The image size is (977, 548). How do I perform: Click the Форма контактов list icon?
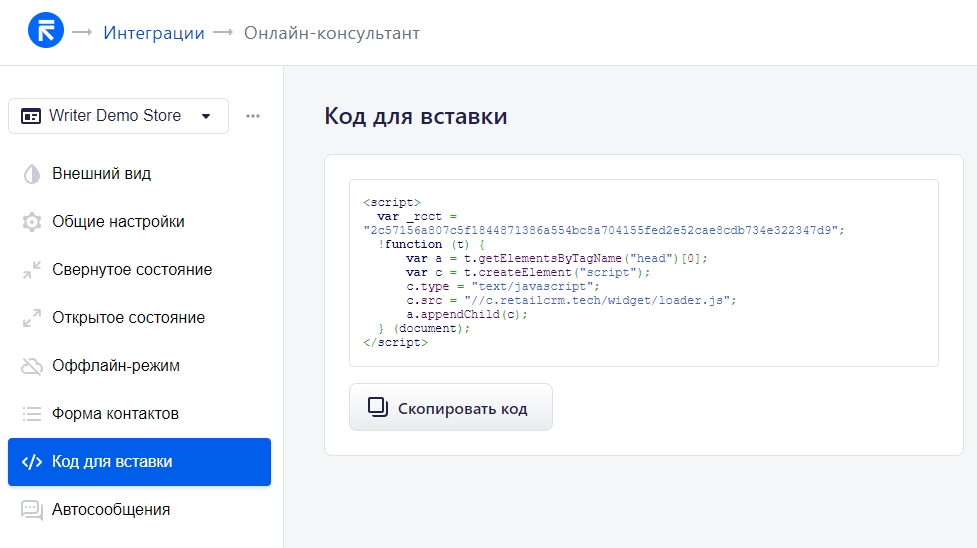(32, 414)
